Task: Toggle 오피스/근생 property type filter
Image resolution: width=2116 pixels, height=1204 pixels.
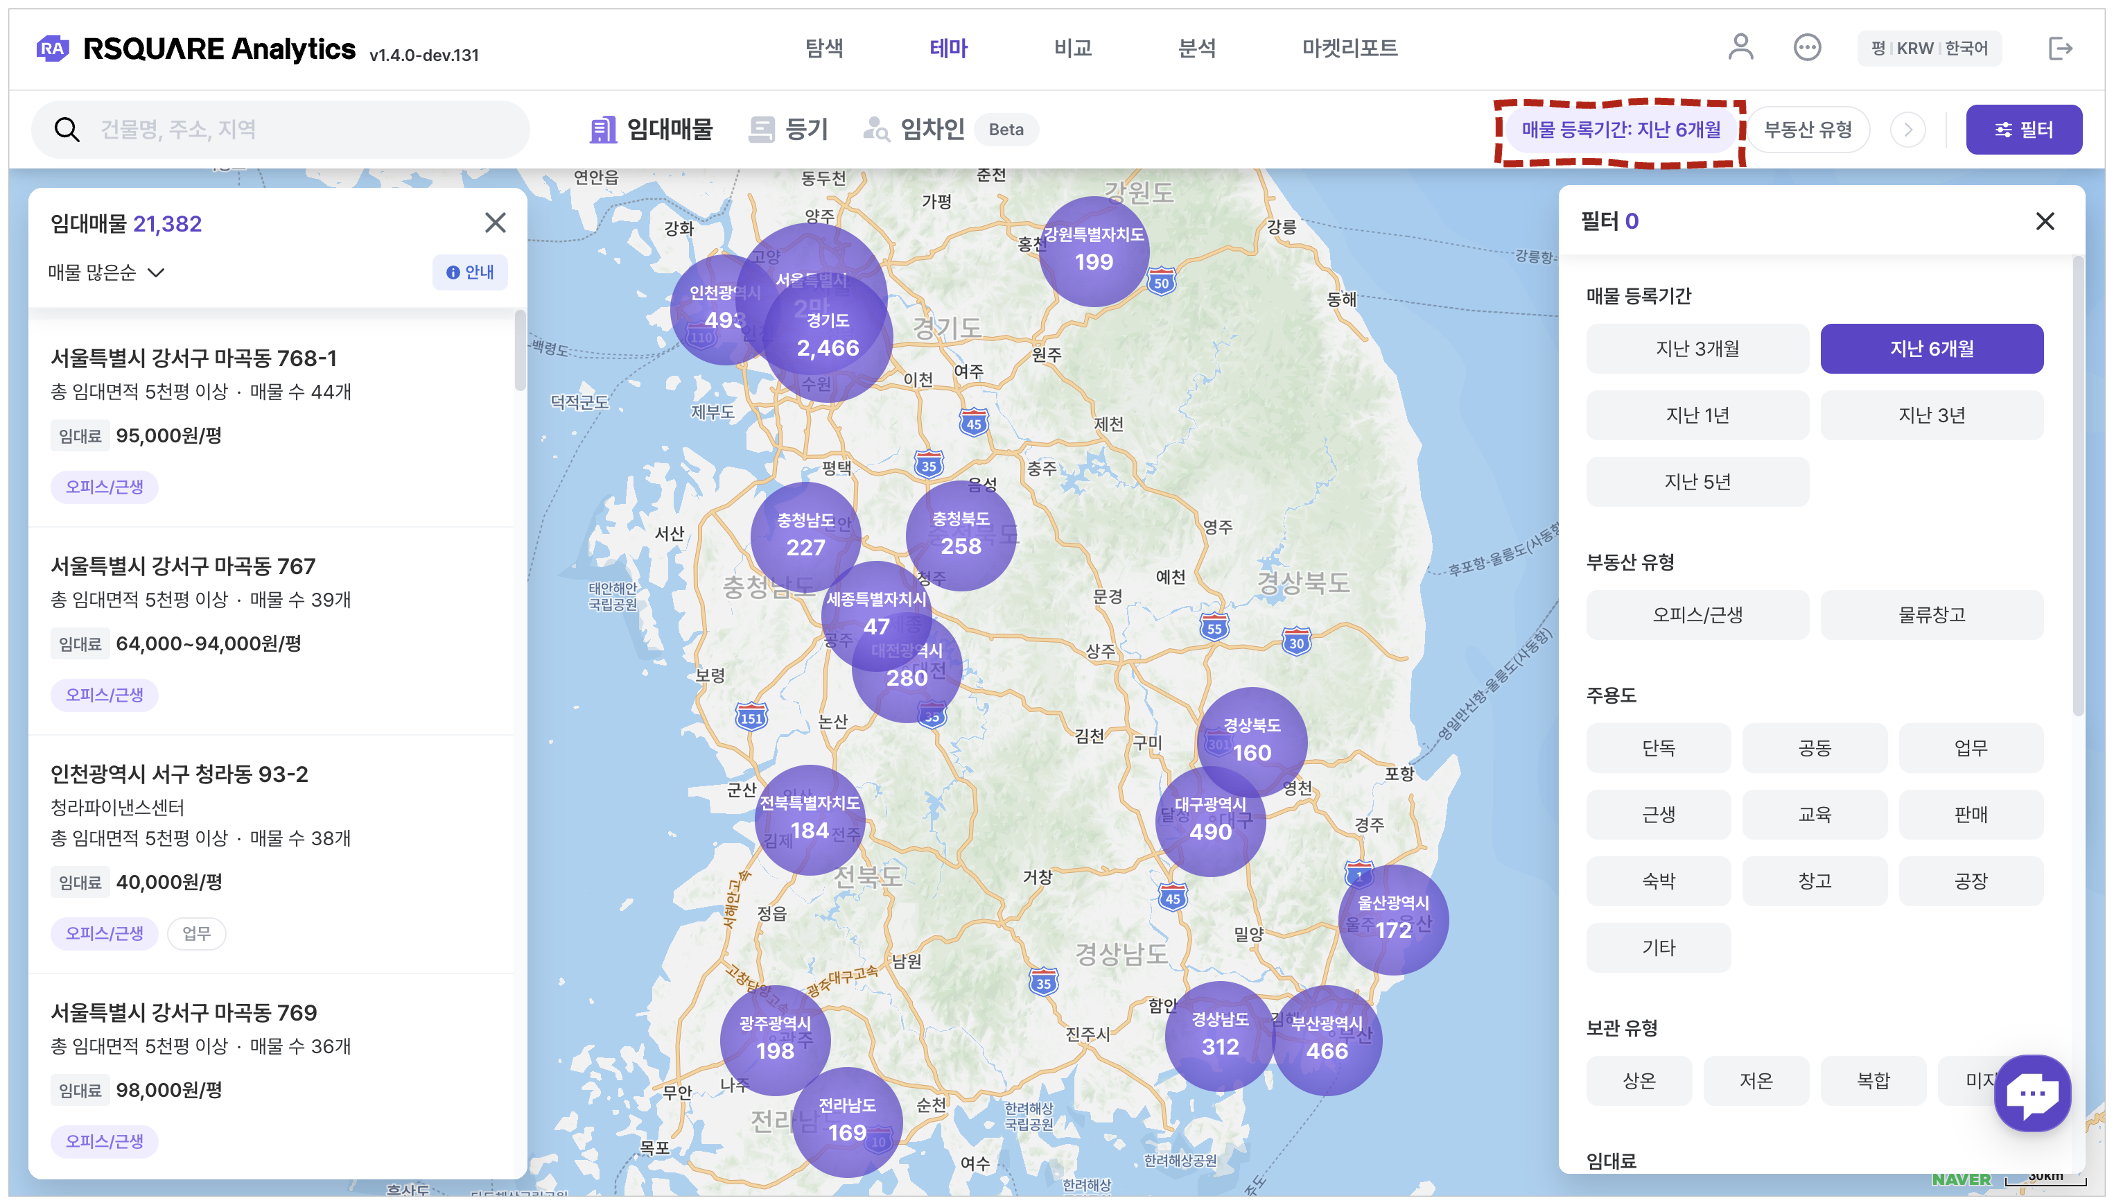Action: point(1697,615)
